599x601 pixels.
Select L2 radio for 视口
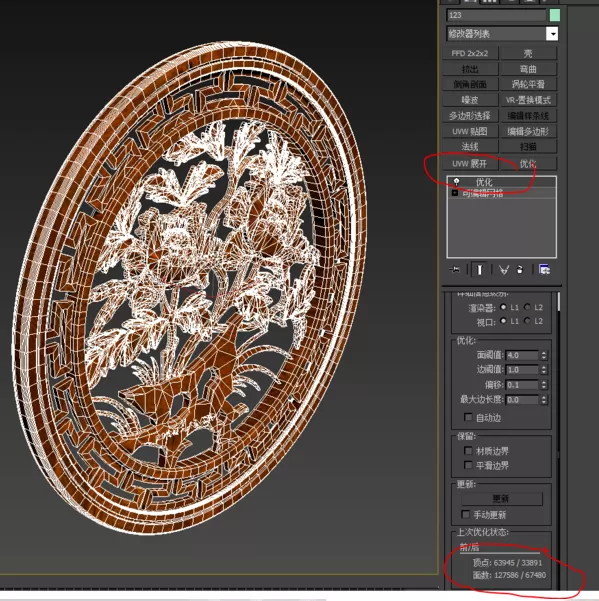(x=527, y=321)
